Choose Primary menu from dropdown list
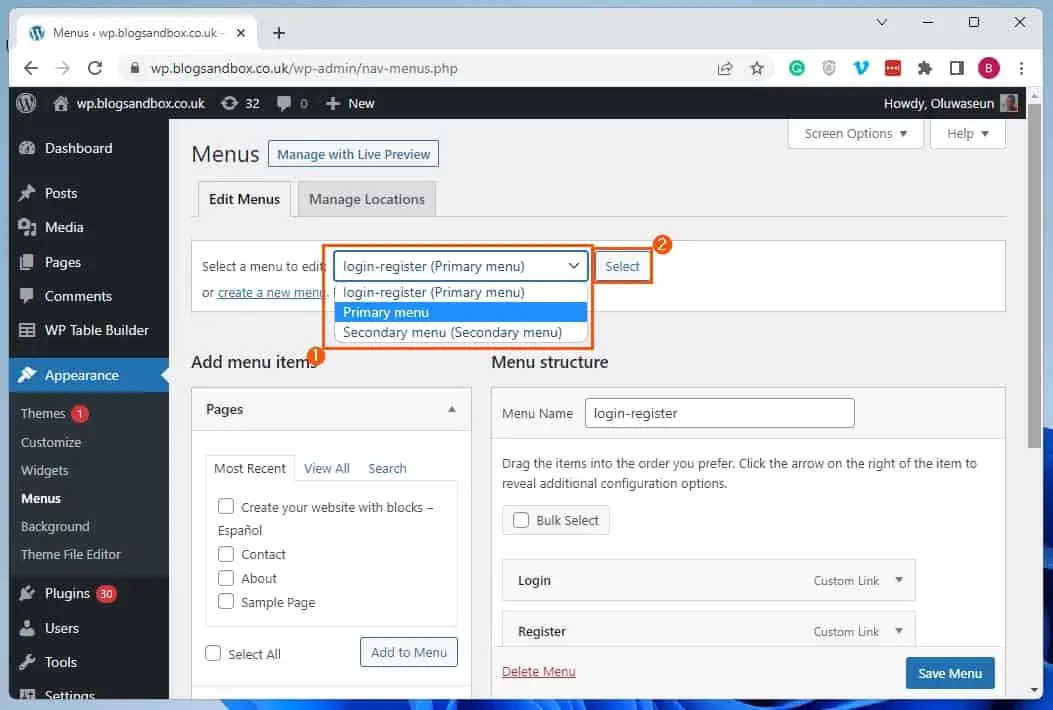 coord(461,312)
